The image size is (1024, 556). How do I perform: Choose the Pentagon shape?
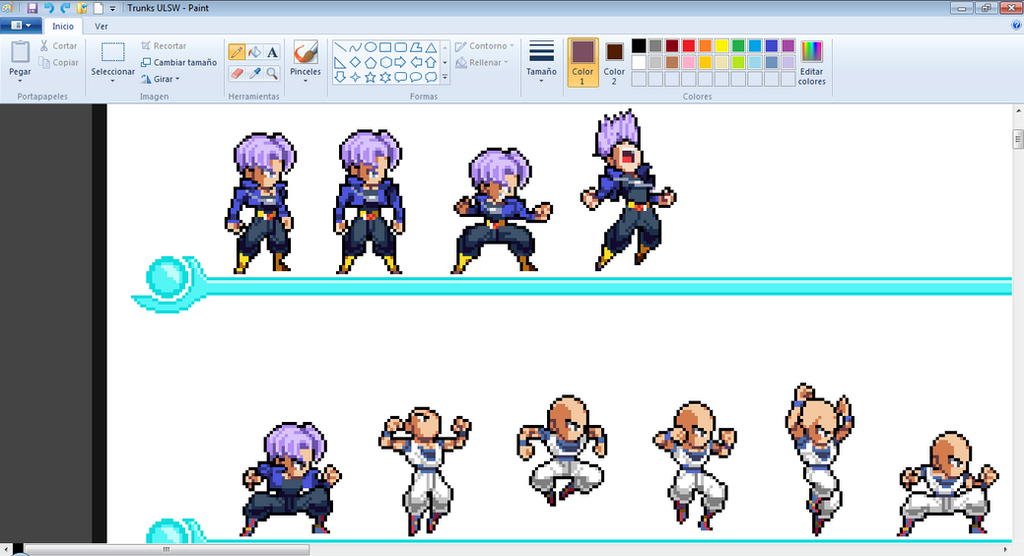[370, 63]
